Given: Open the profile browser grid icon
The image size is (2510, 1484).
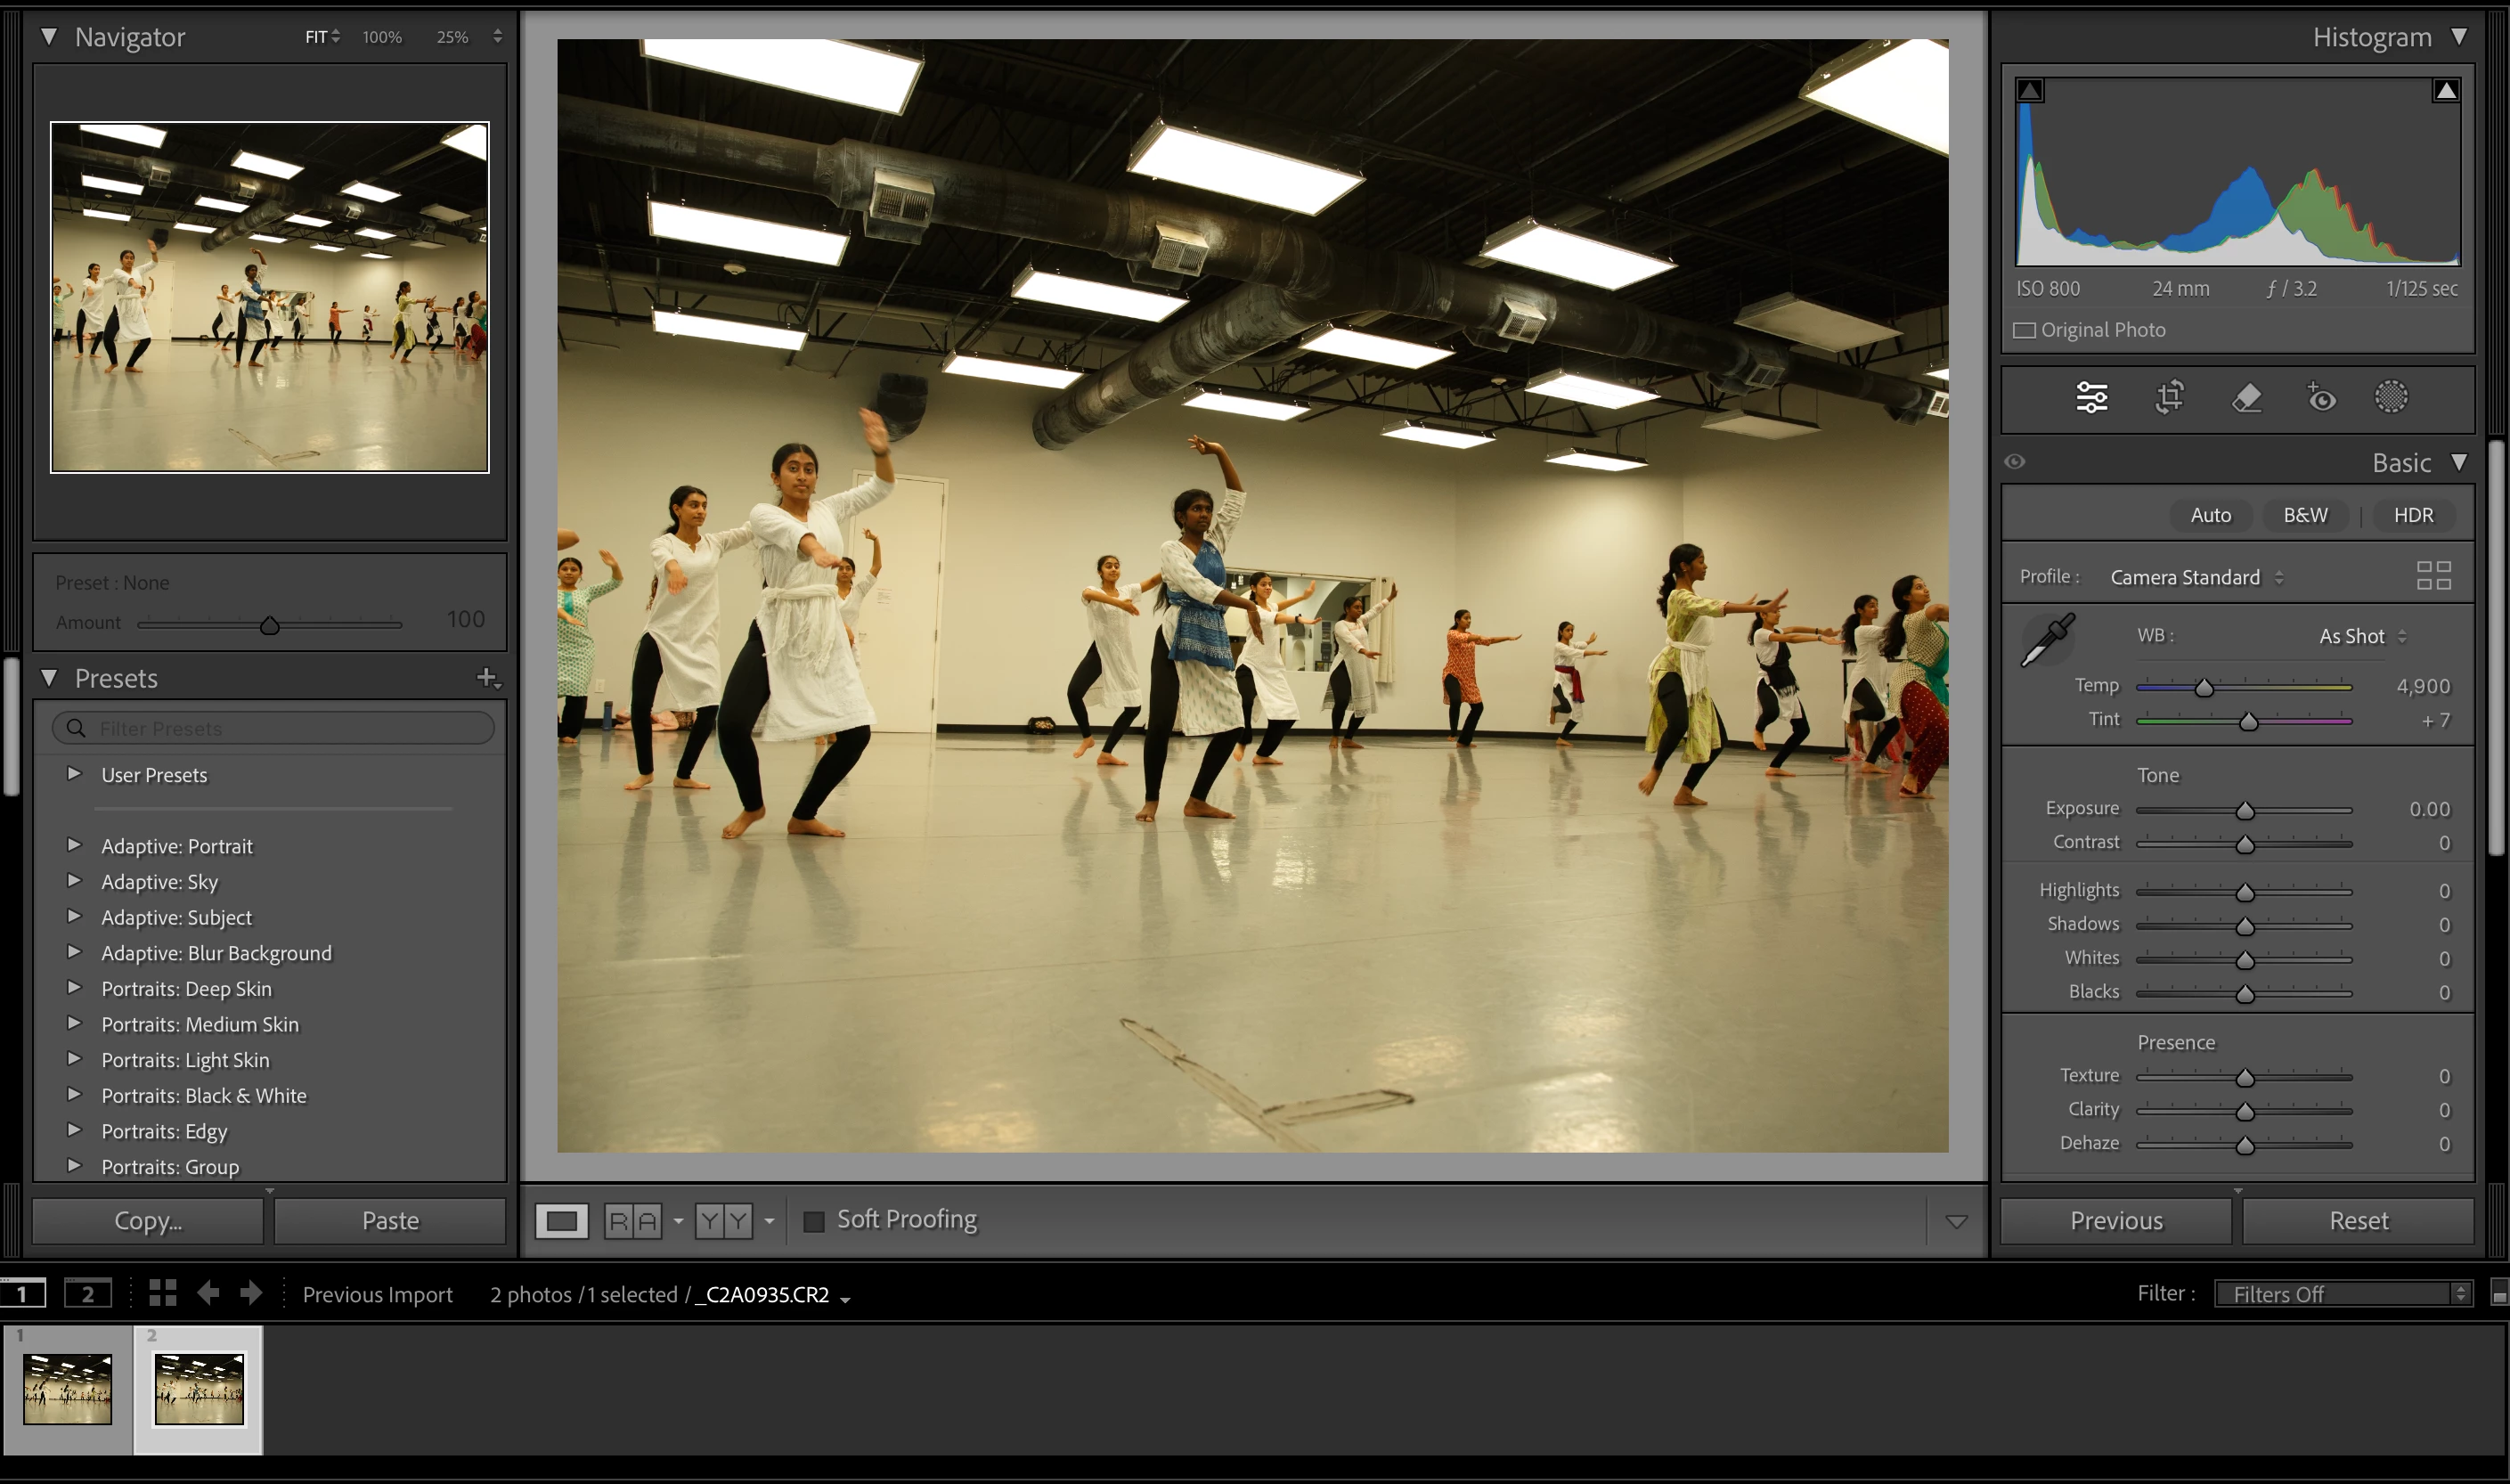Looking at the screenshot, I should pyautogui.click(x=2433, y=576).
